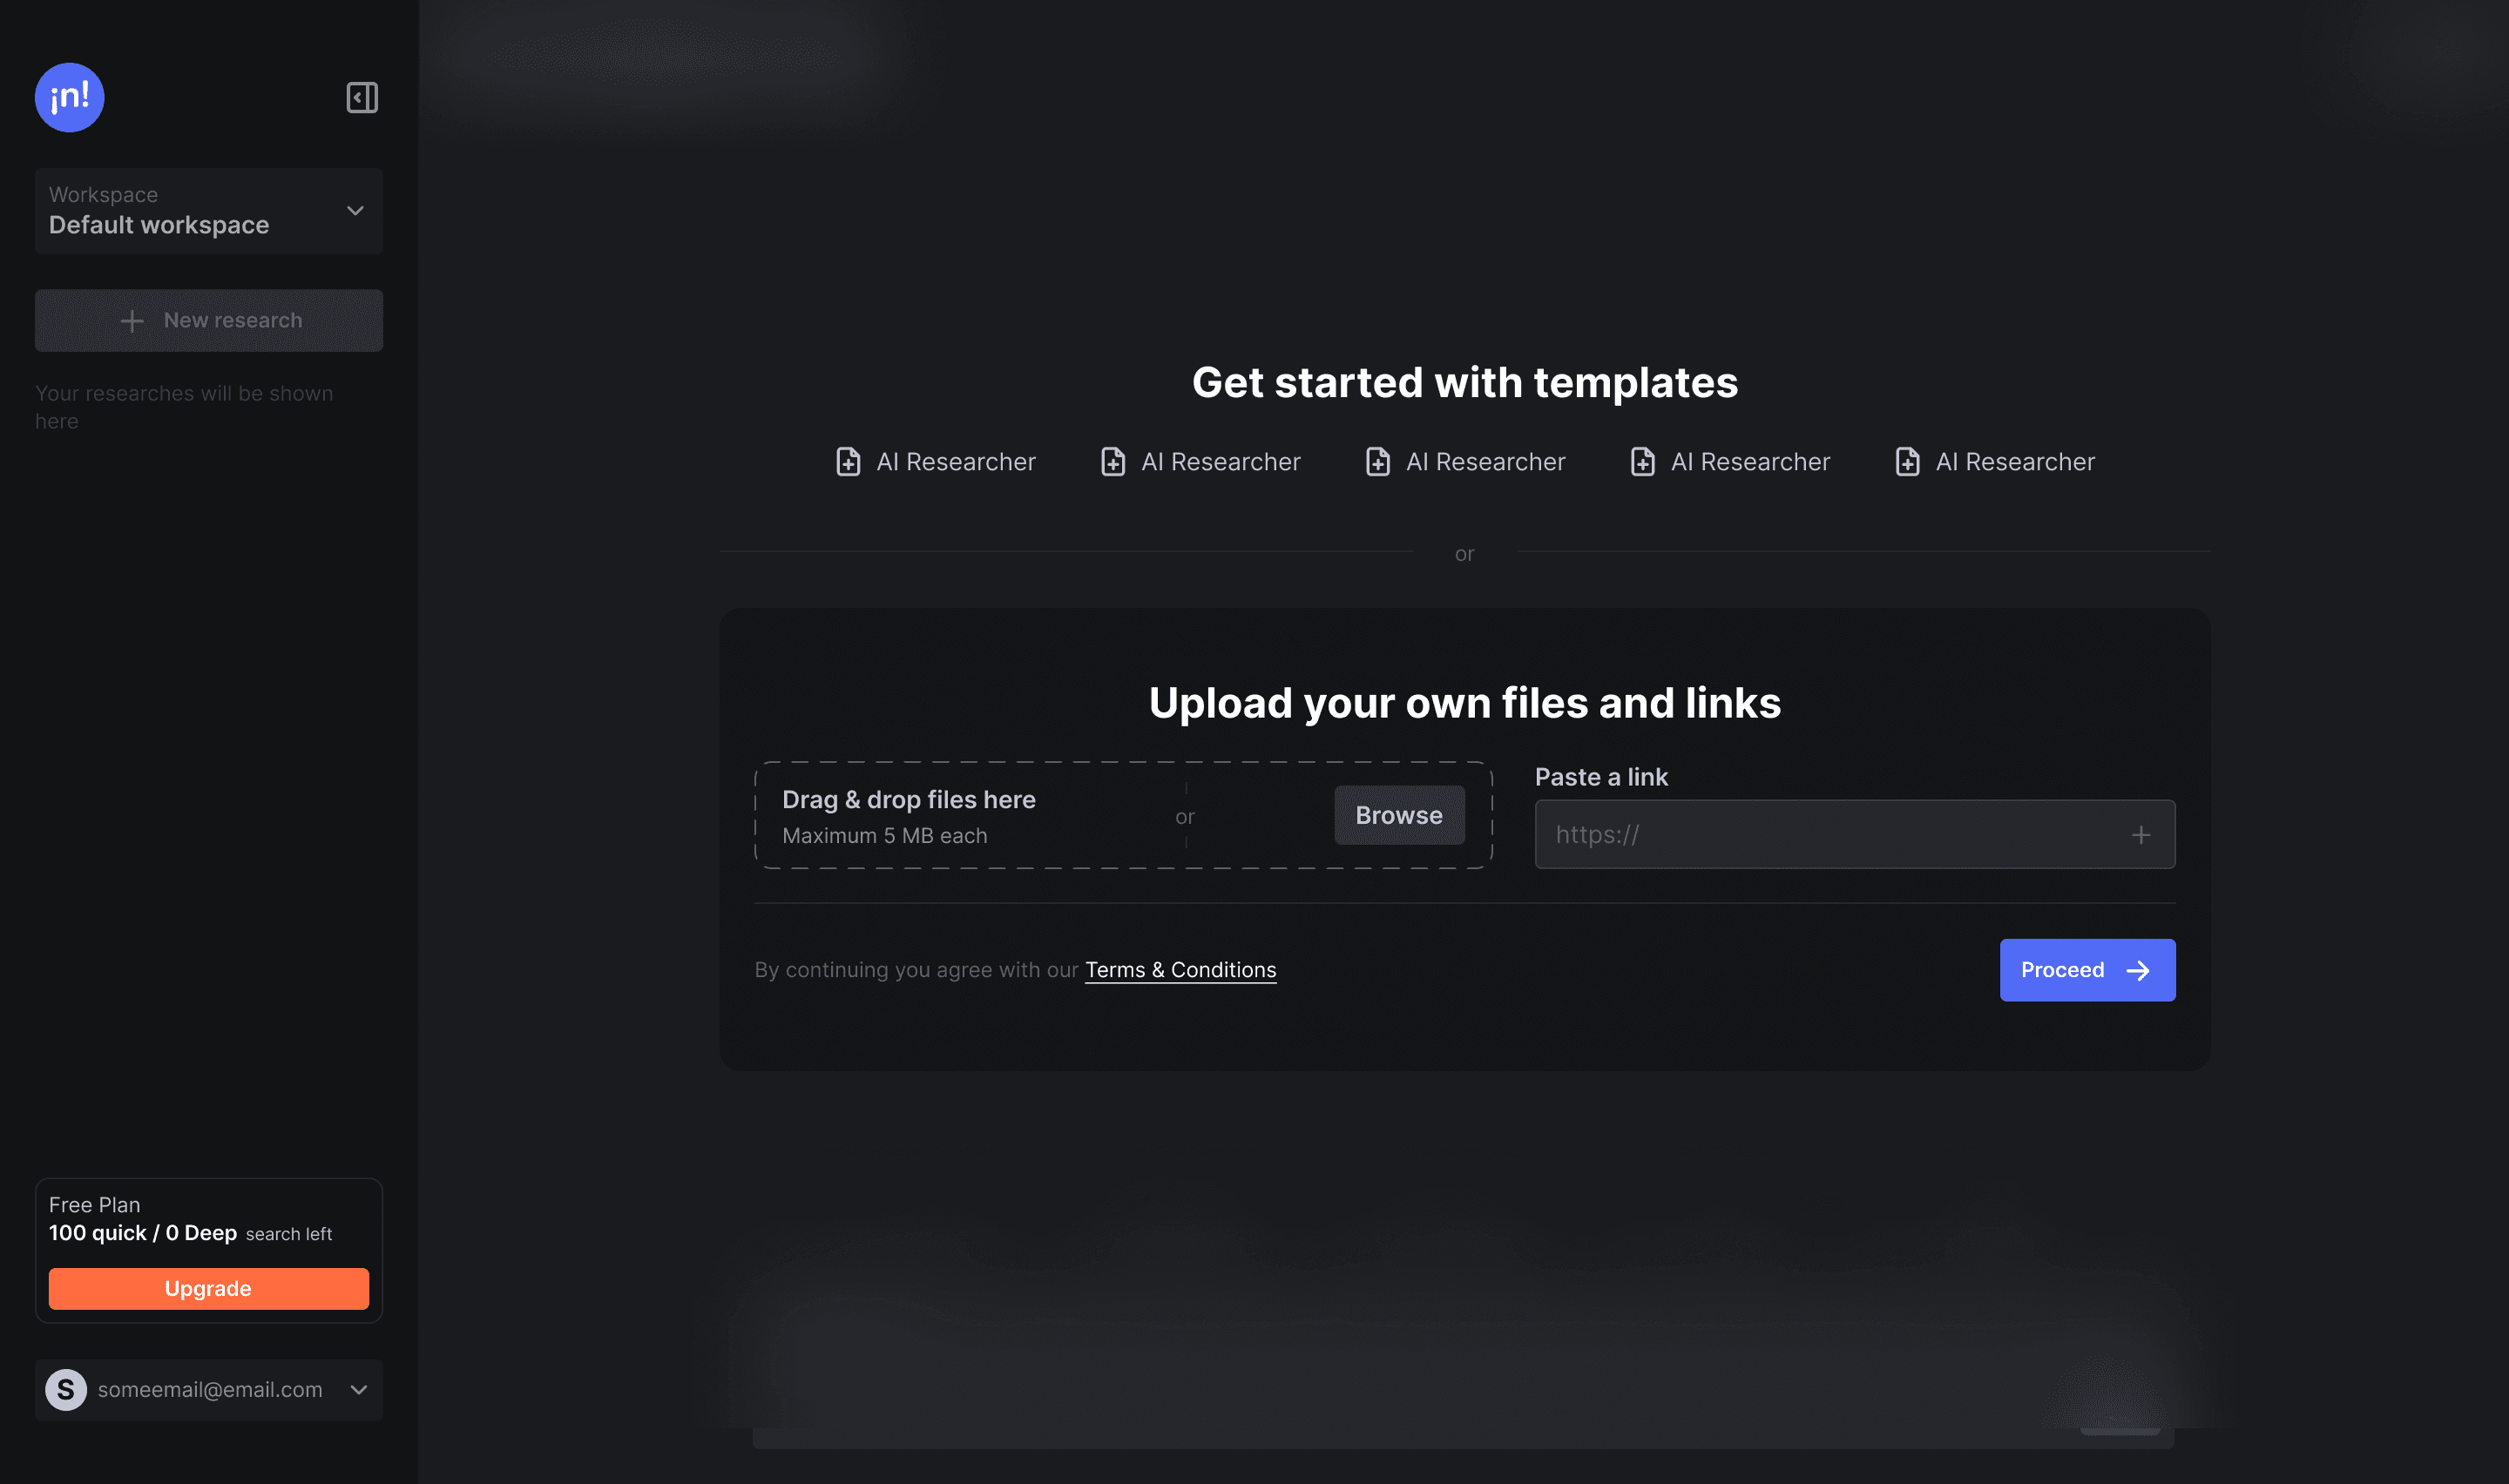The image size is (2509, 1484).
Task: Click the second AI Researcher template icon
Action: click(x=1113, y=462)
